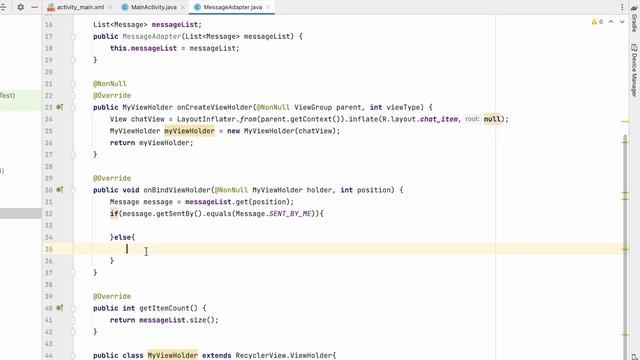
Task: Click the highlighted 'if' keyword on line 32
Action: pyautogui.click(x=113, y=213)
